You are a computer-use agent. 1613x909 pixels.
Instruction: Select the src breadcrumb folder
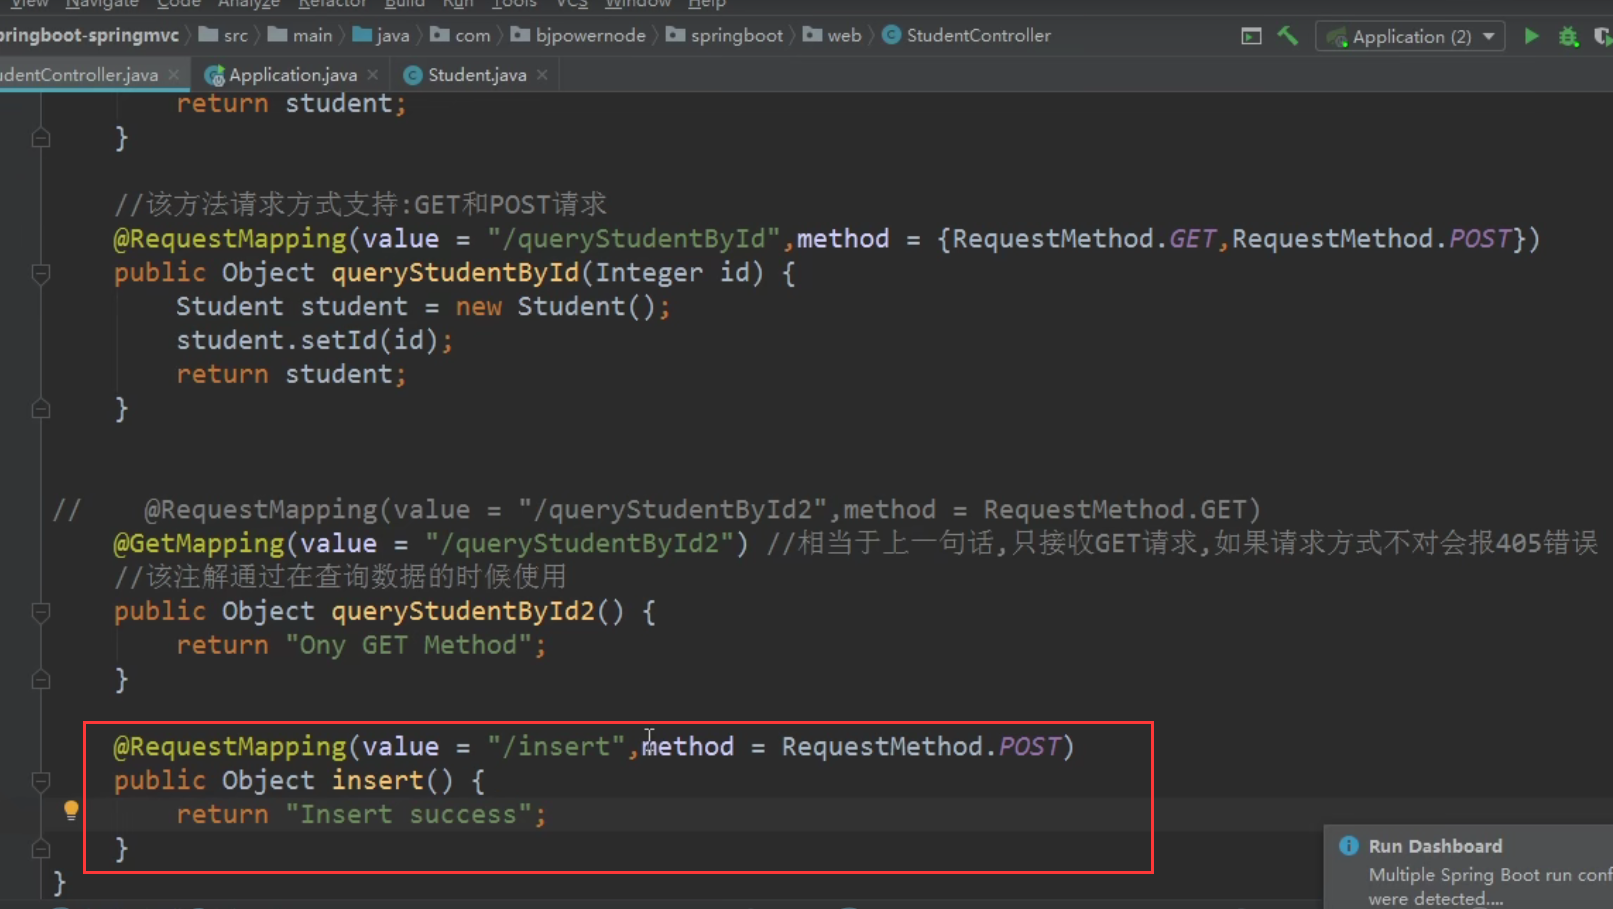[x=224, y=36]
